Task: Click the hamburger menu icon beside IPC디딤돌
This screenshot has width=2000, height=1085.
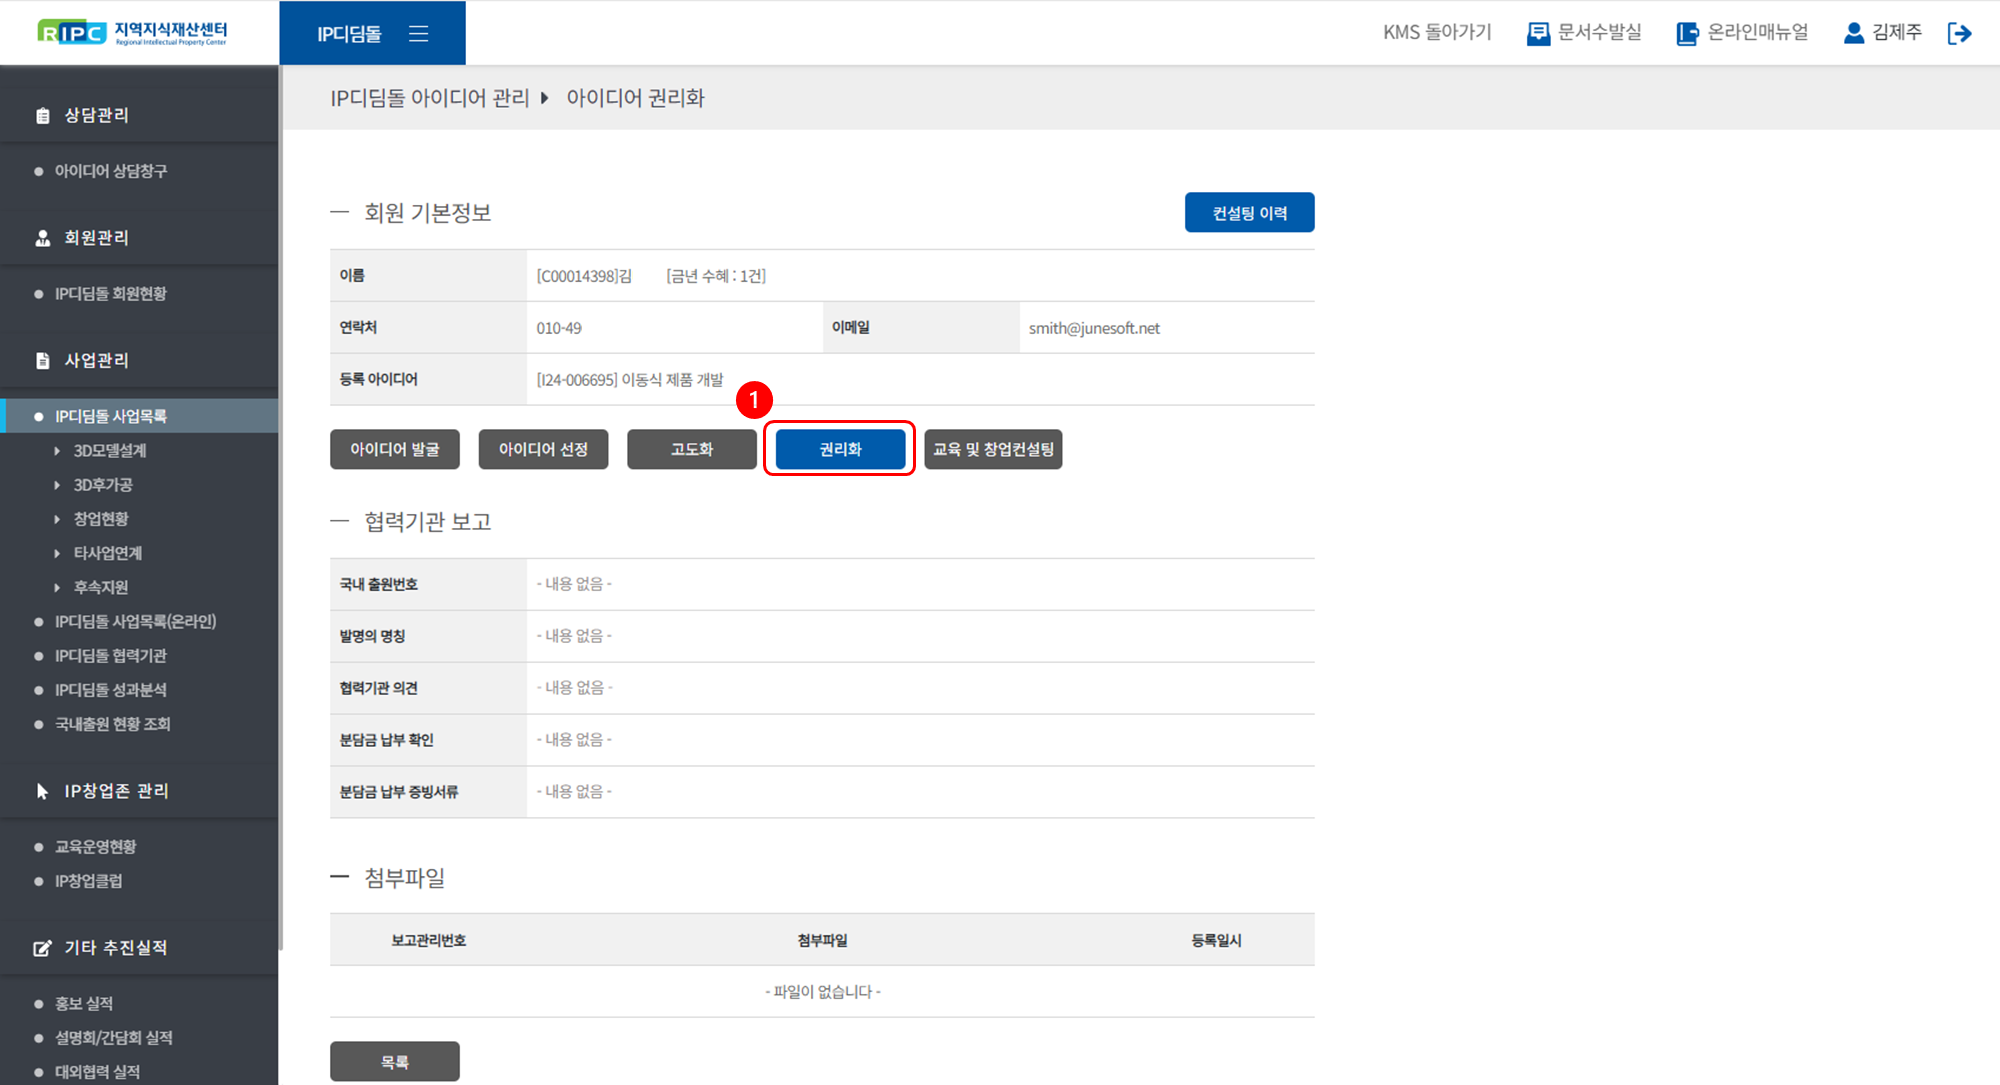Action: pyautogui.click(x=418, y=34)
